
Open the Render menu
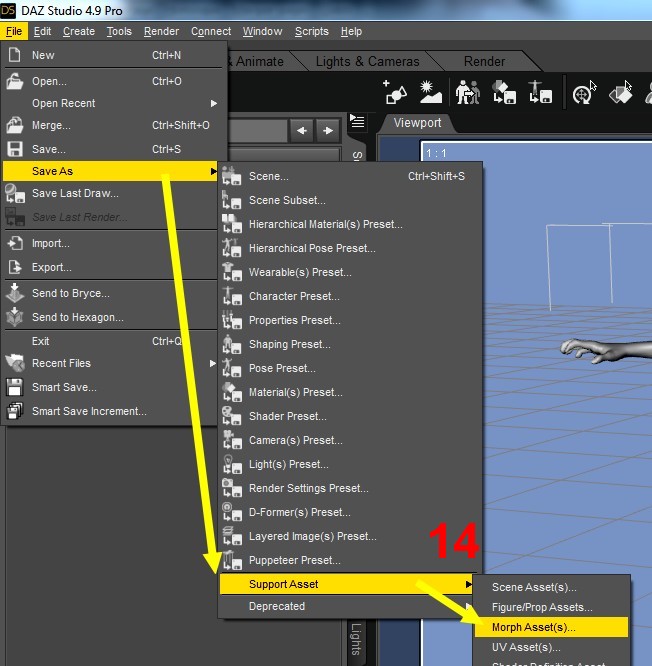coord(161,31)
